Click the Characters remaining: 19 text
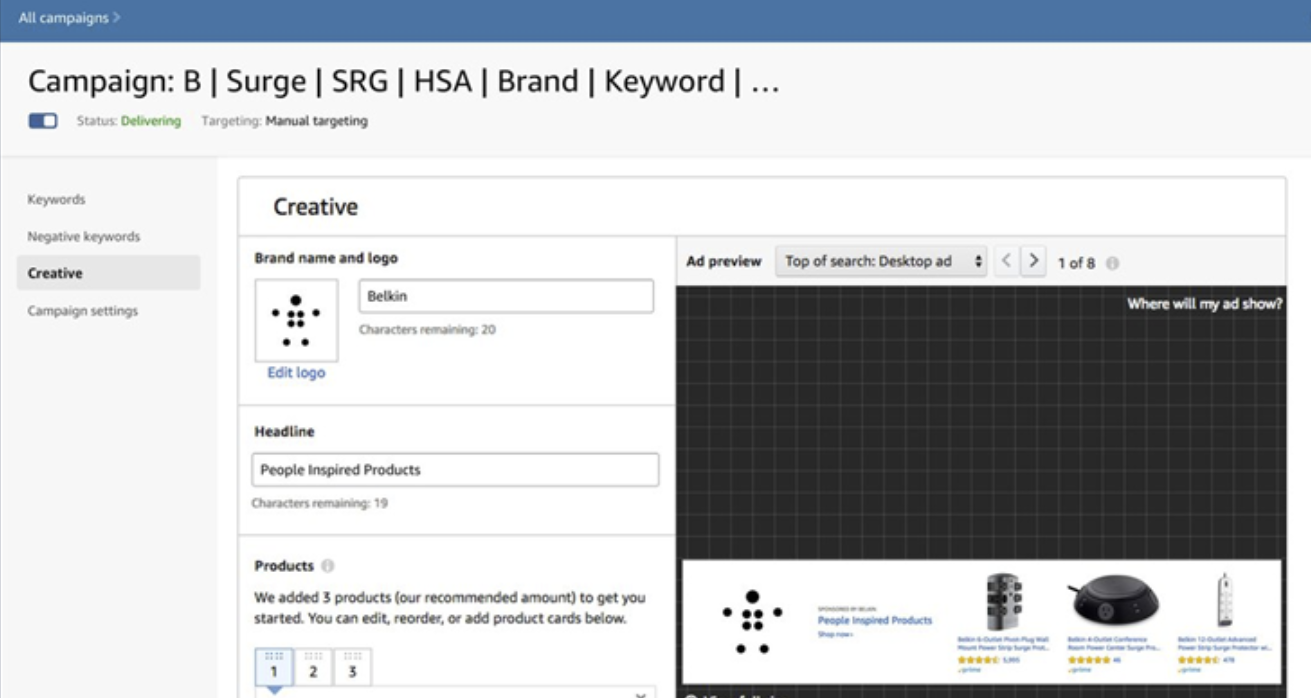Viewport: 1311px width, 698px height. (320, 504)
